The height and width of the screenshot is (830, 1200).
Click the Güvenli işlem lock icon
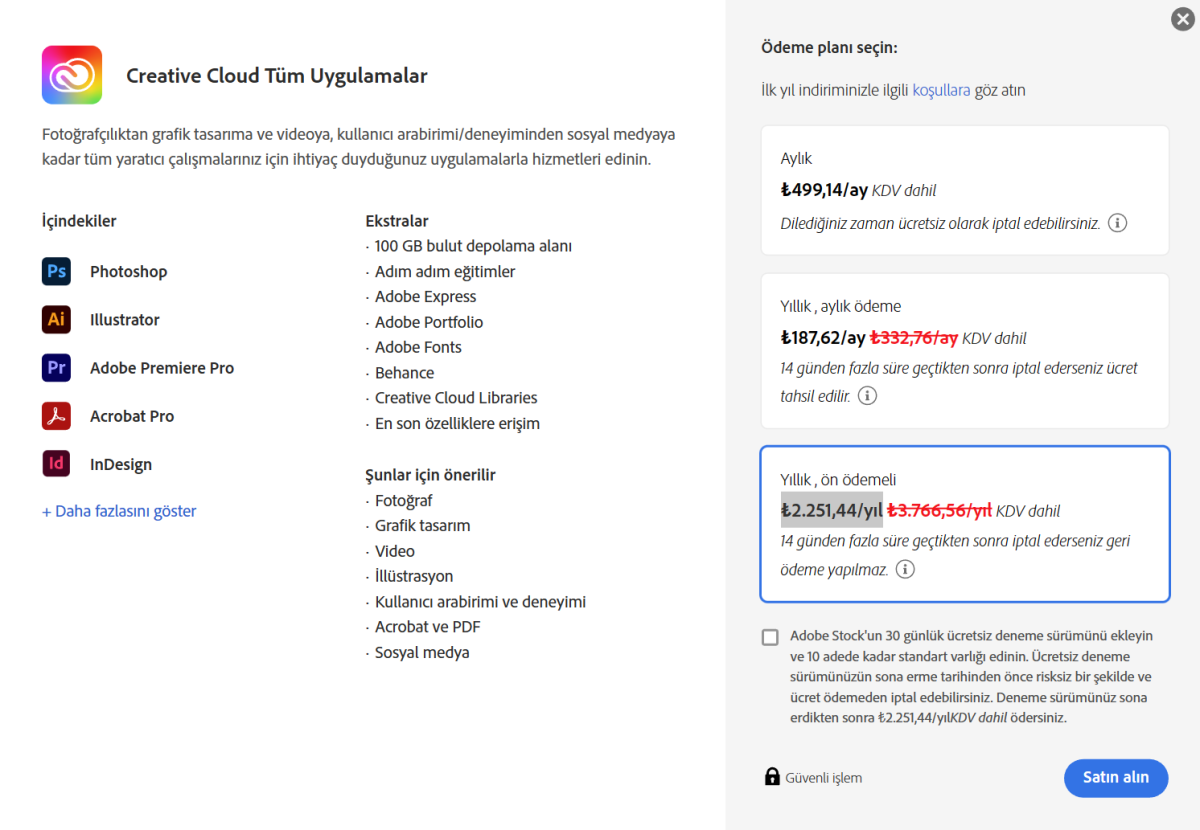[x=772, y=777]
